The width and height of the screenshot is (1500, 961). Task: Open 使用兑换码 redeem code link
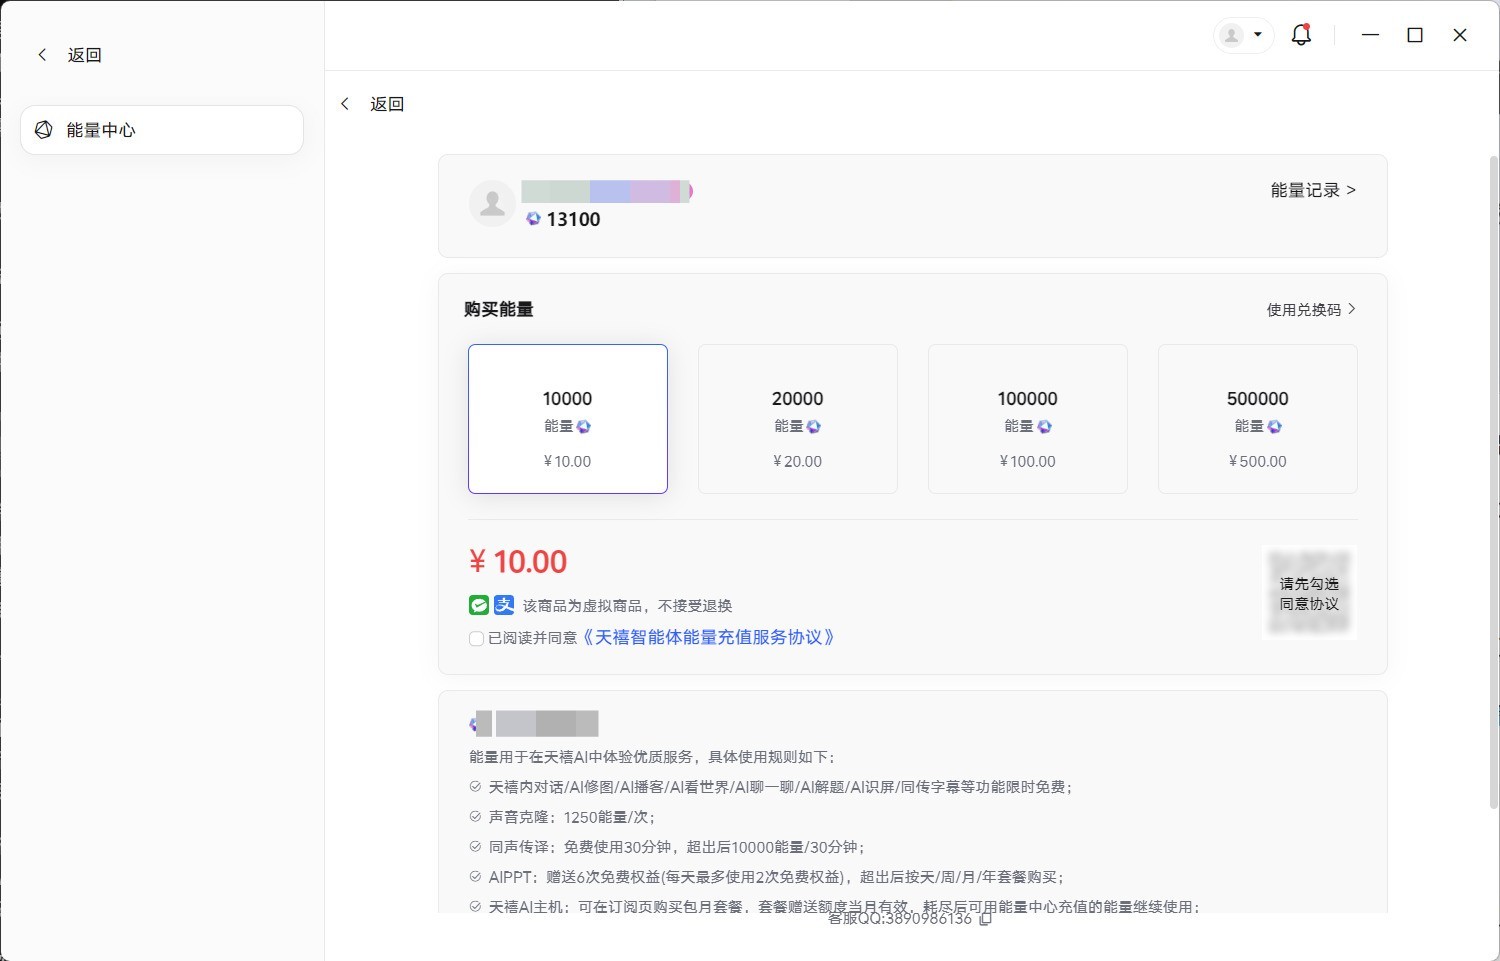click(x=1311, y=310)
